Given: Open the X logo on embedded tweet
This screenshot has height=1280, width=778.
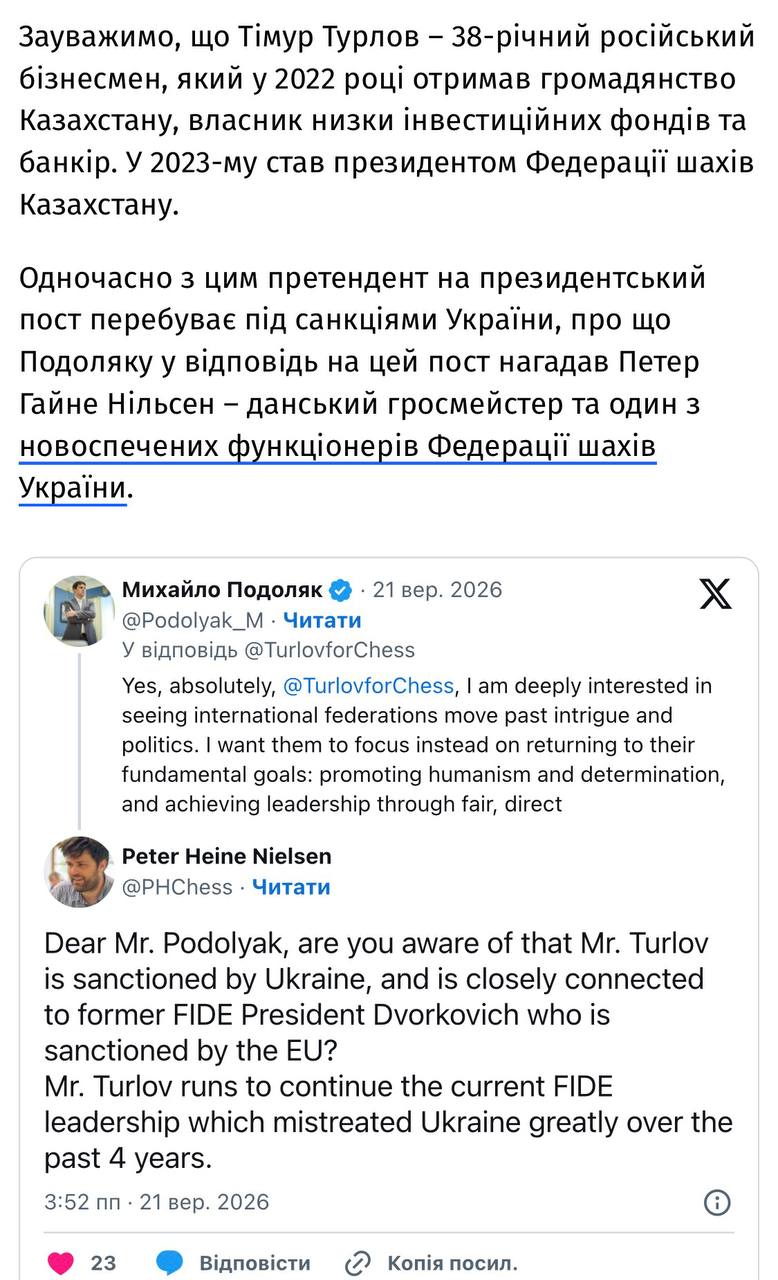Looking at the screenshot, I should tap(715, 593).
